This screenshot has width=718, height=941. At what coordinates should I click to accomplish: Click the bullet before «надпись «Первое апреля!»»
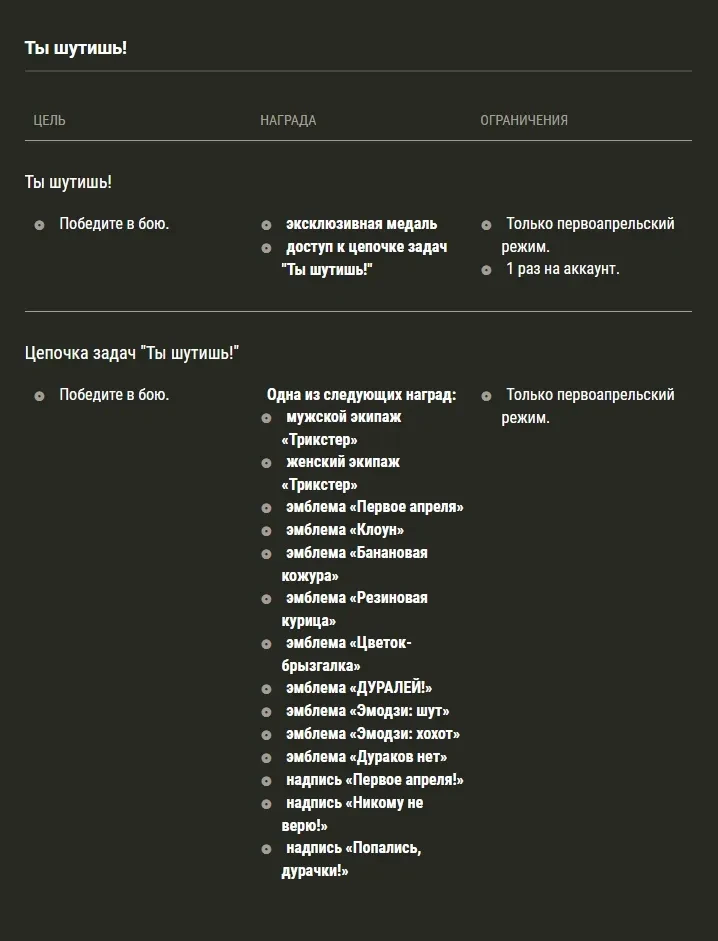[266, 781]
